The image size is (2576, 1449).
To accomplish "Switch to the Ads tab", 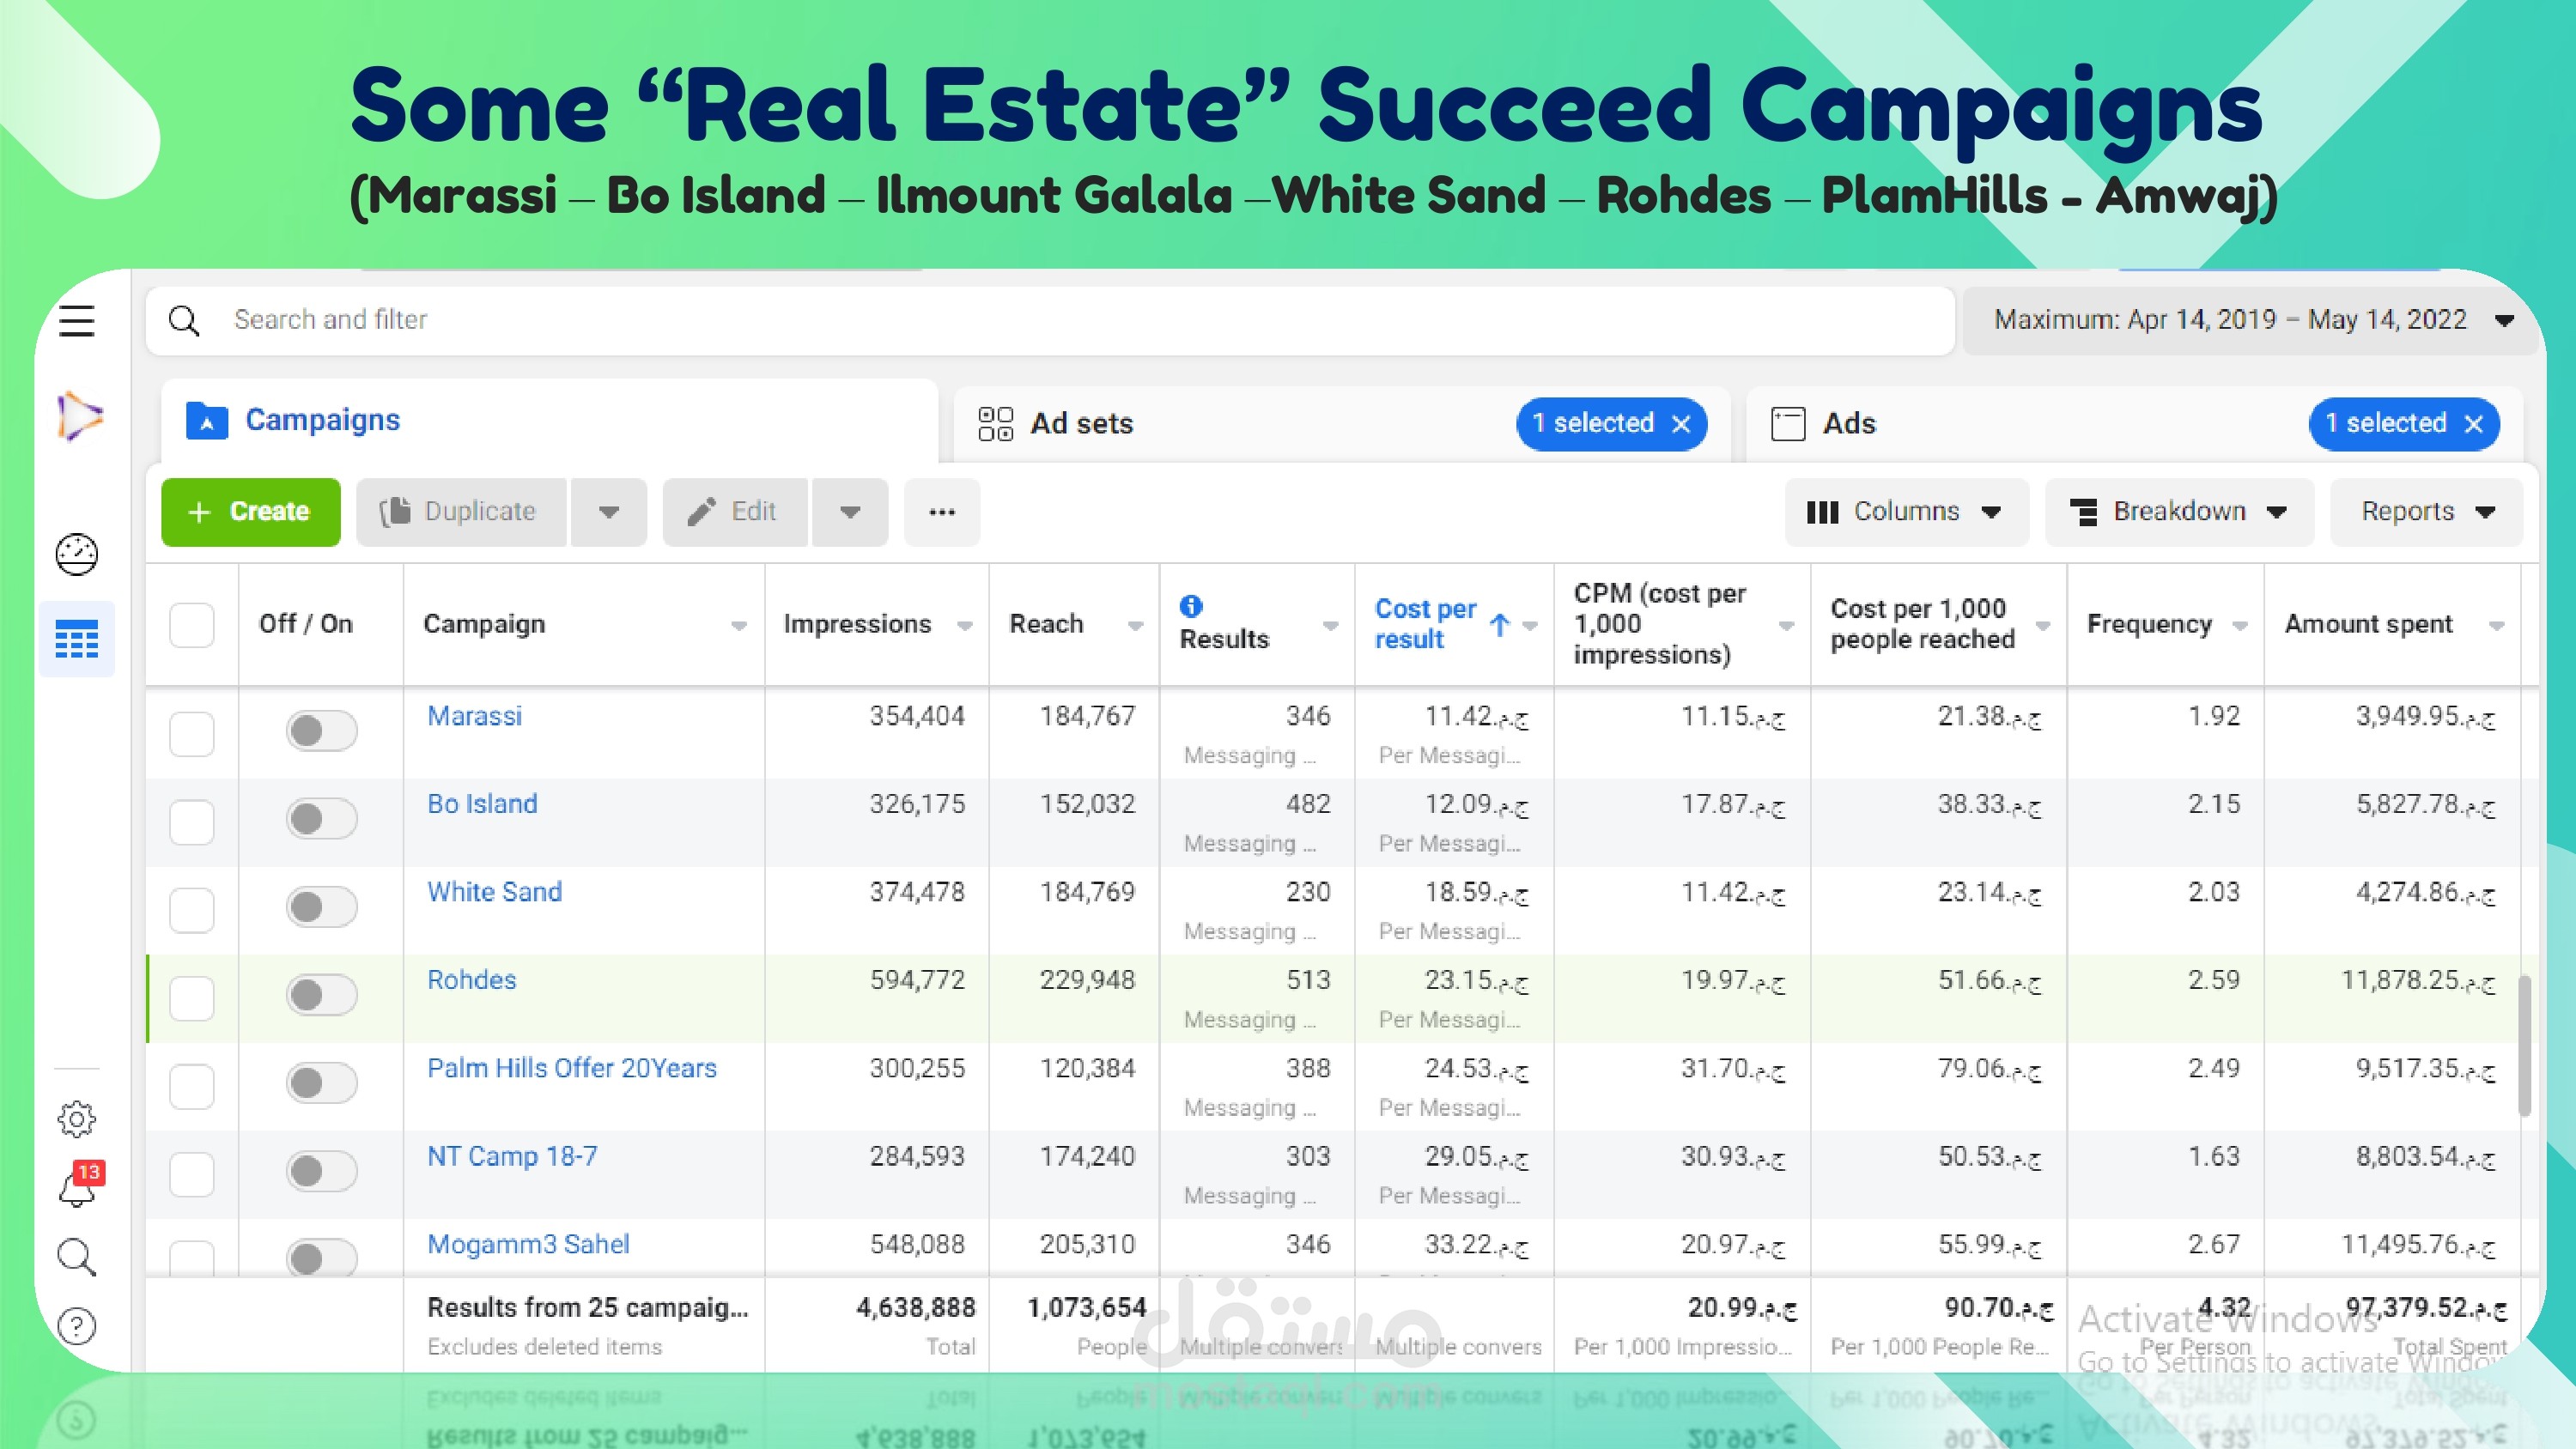I will pyautogui.click(x=2134, y=424).
